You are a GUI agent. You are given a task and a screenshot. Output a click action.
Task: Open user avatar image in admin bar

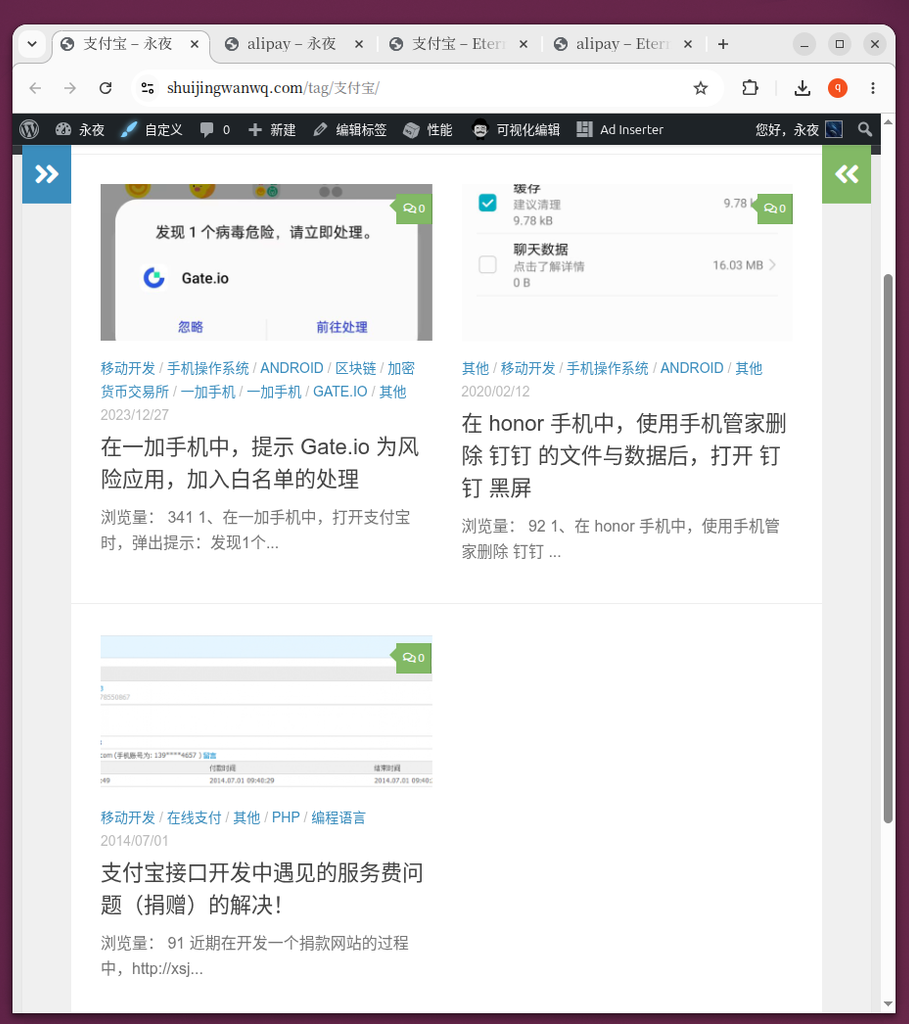click(834, 129)
